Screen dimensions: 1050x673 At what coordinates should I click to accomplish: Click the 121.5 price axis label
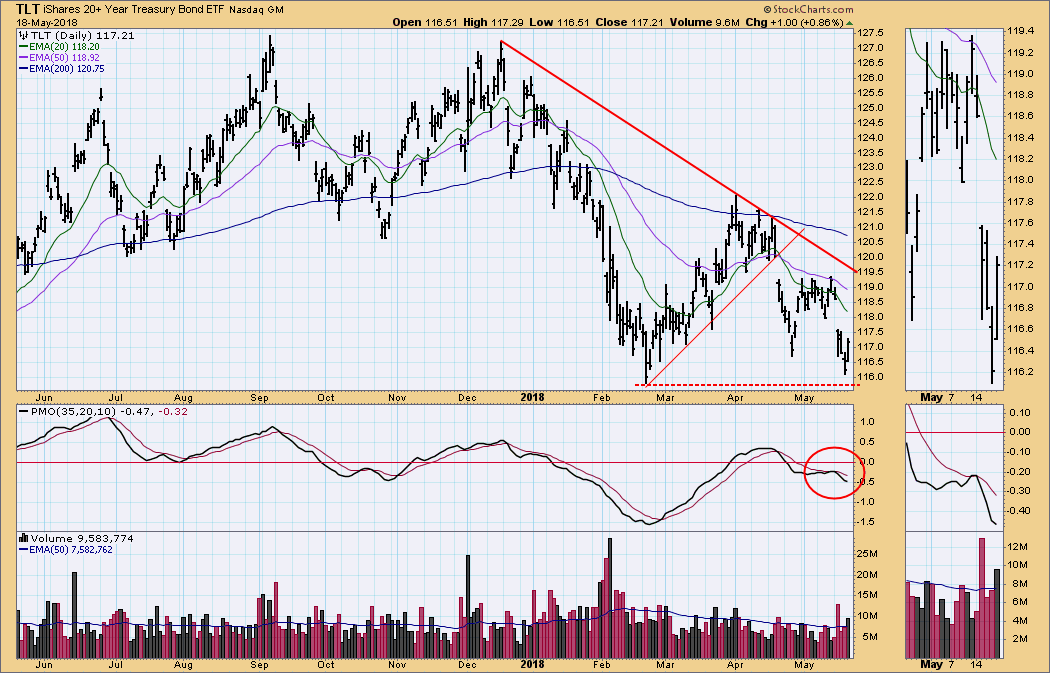(870, 212)
